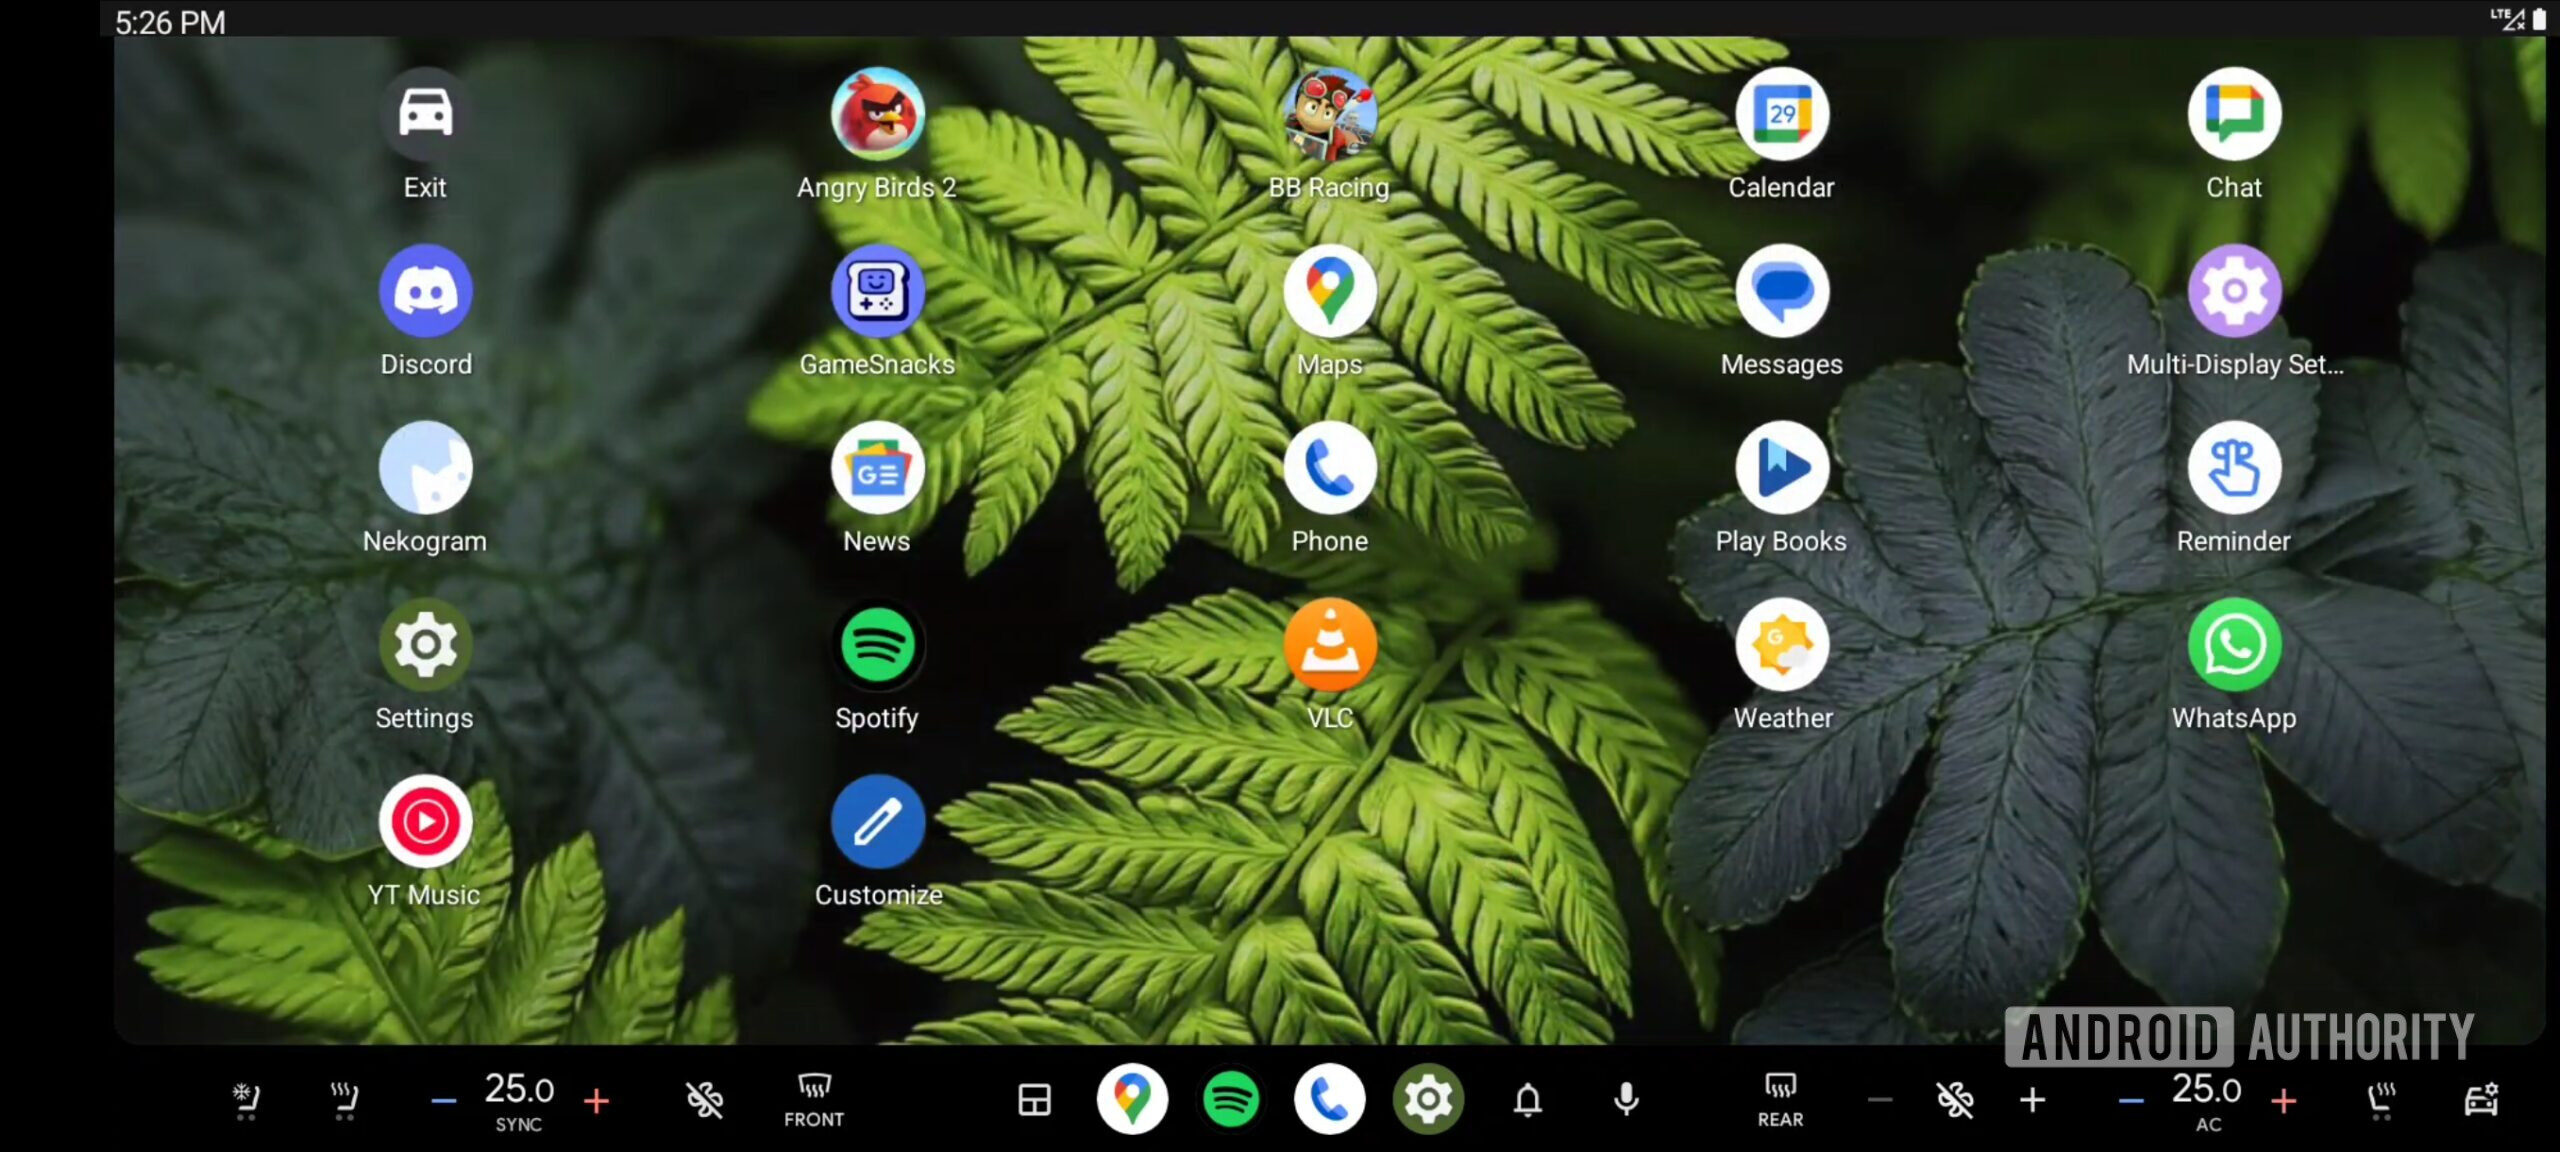2560x1152 pixels.
Task: Increase driver side temperature with plus
Action: (597, 1101)
